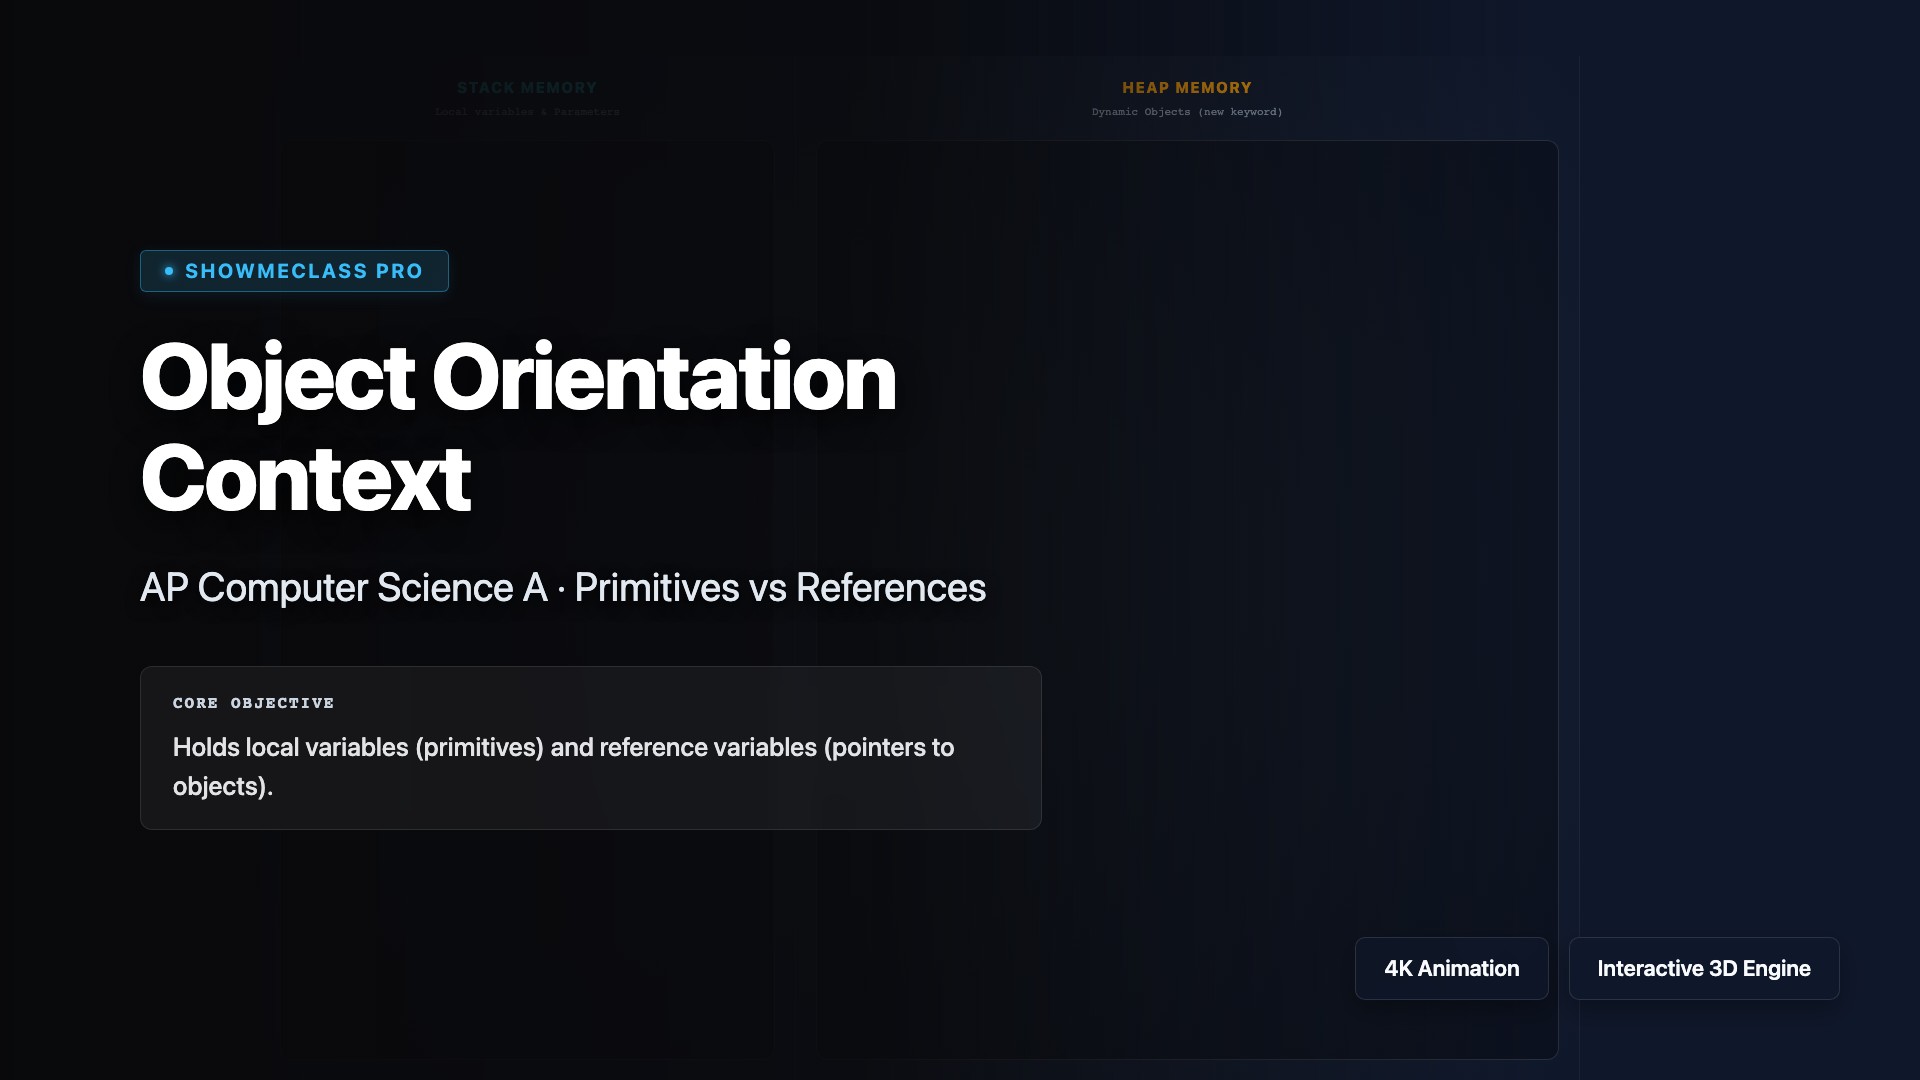Viewport: 1920px width, 1080px height.
Task: Click the blue dot in ShowMeClass badge
Action: (169, 271)
